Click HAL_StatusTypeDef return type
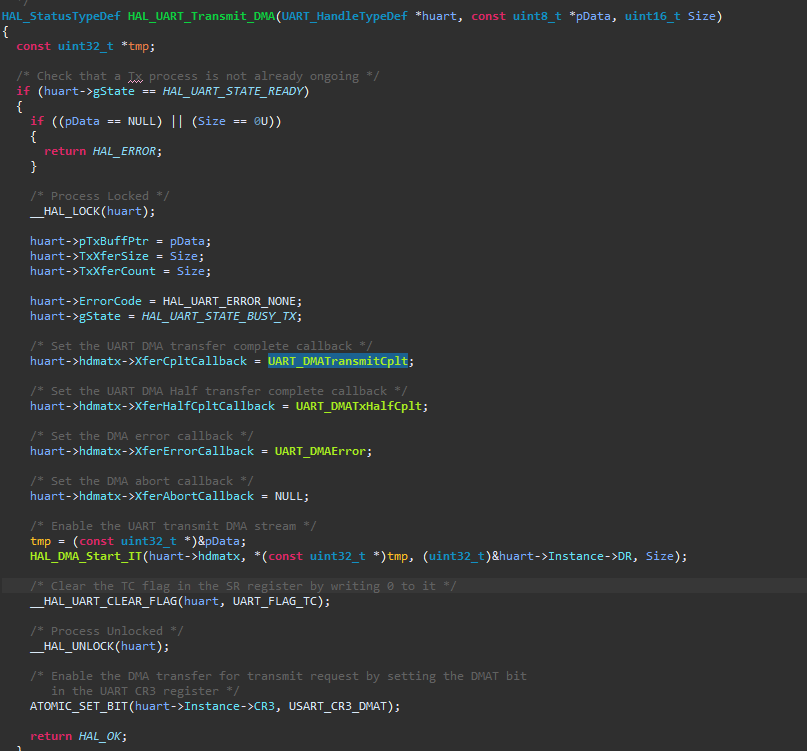 [61, 16]
